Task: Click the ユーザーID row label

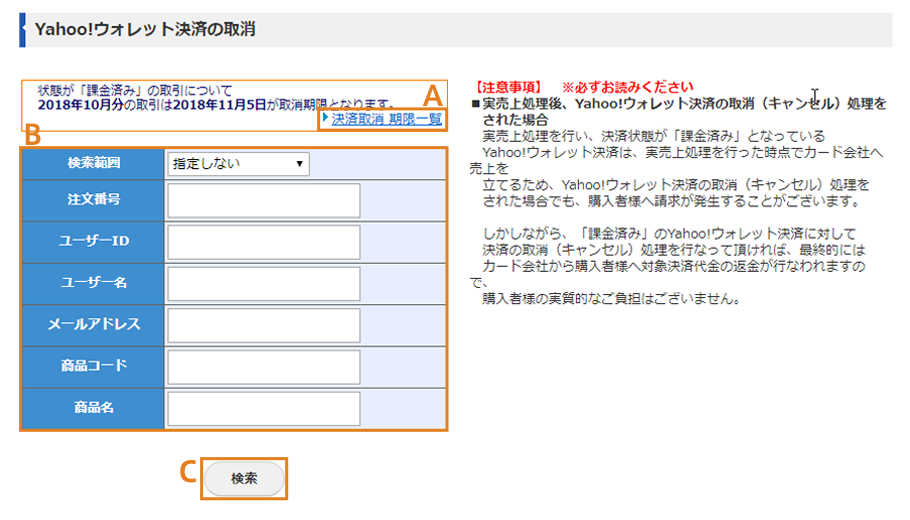Action: (93, 241)
